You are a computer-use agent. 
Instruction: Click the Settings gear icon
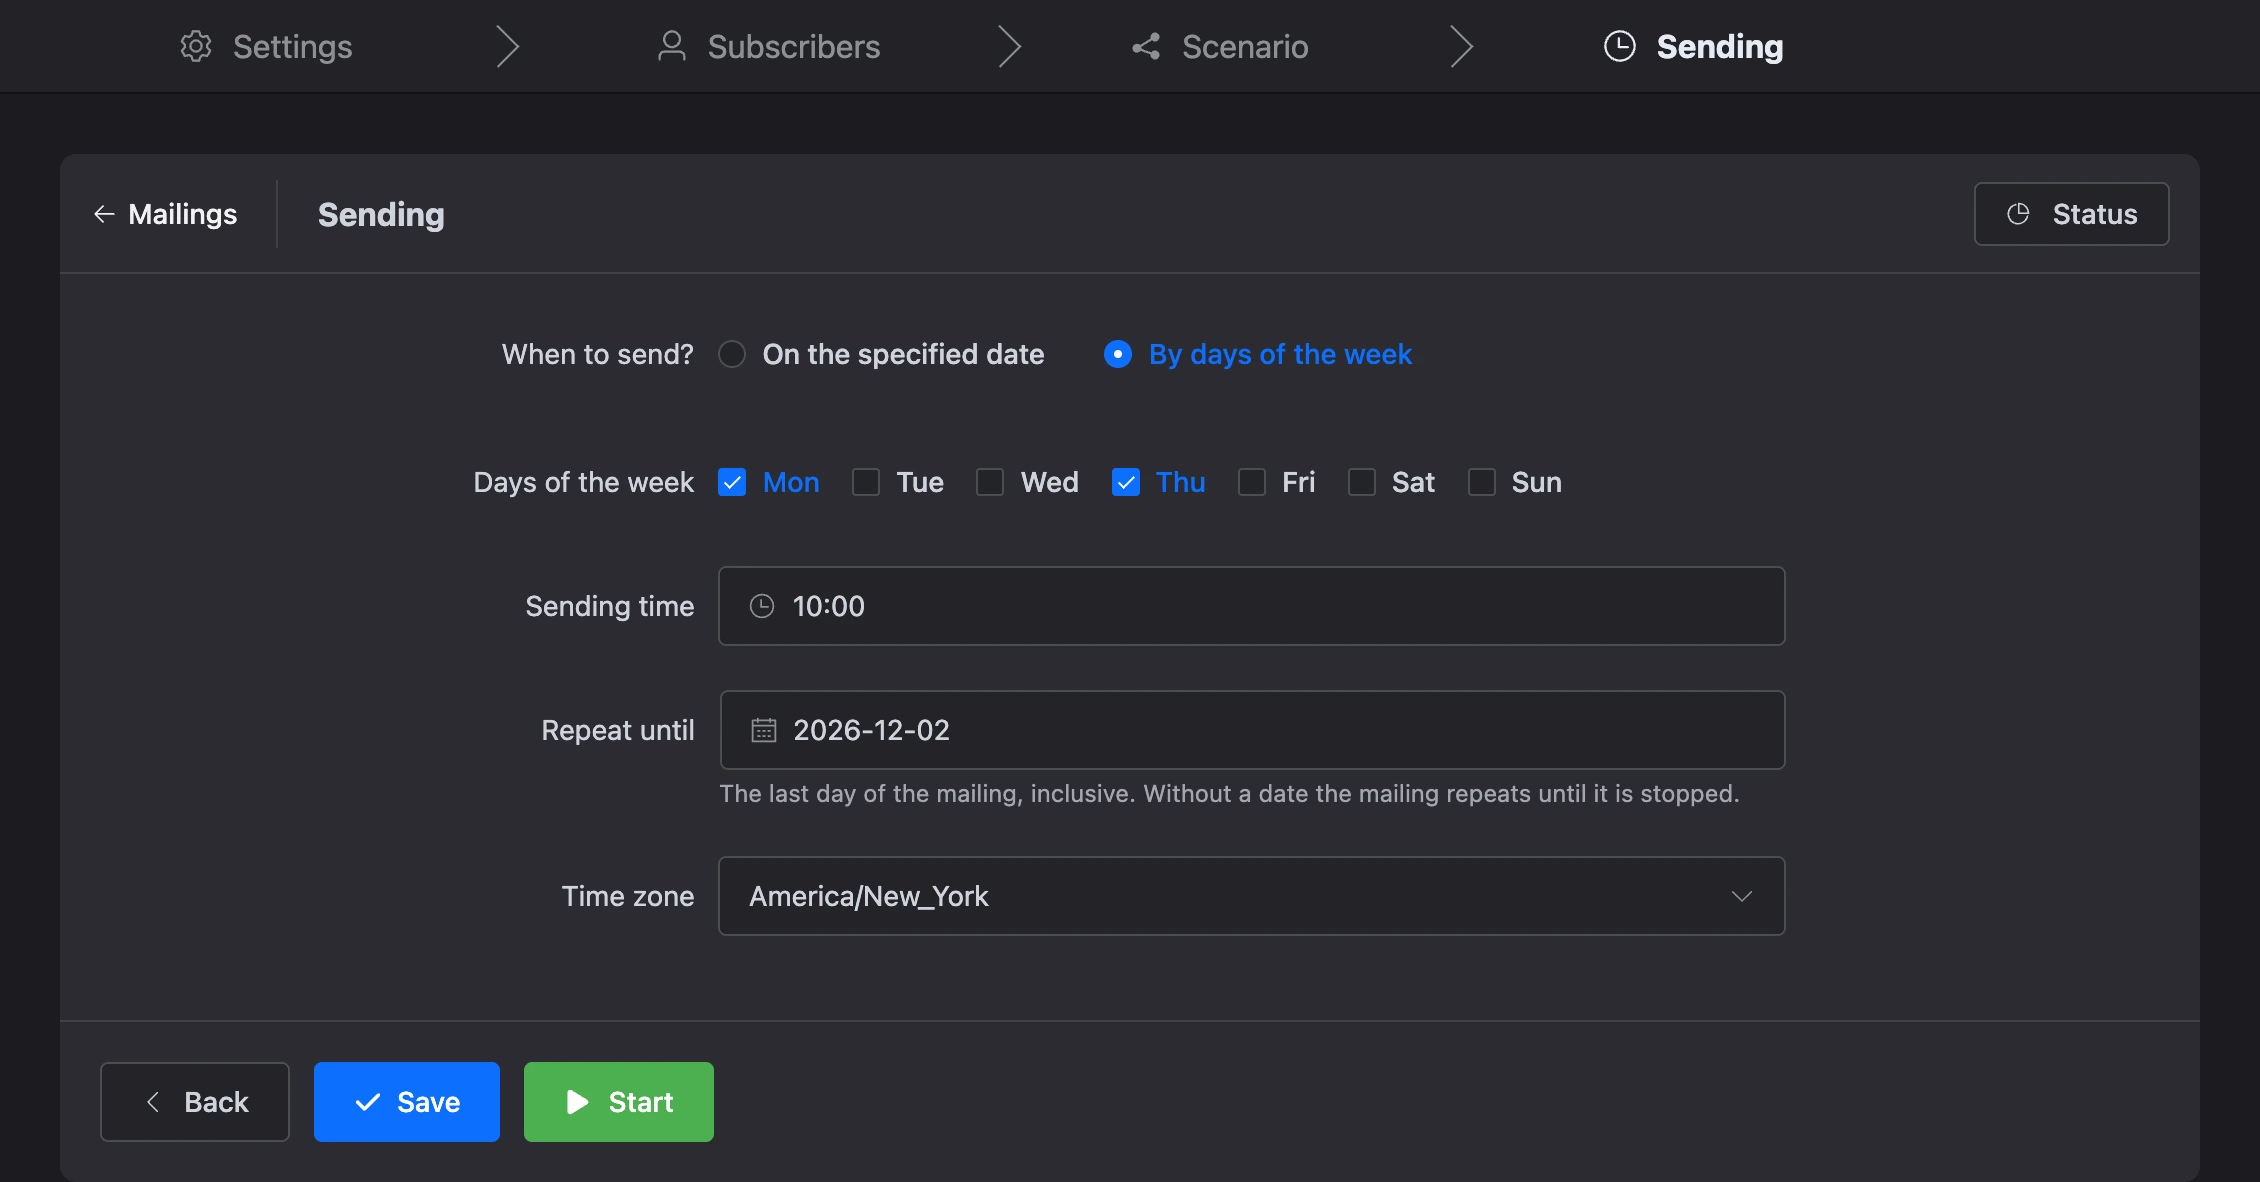click(x=196, y=46)
